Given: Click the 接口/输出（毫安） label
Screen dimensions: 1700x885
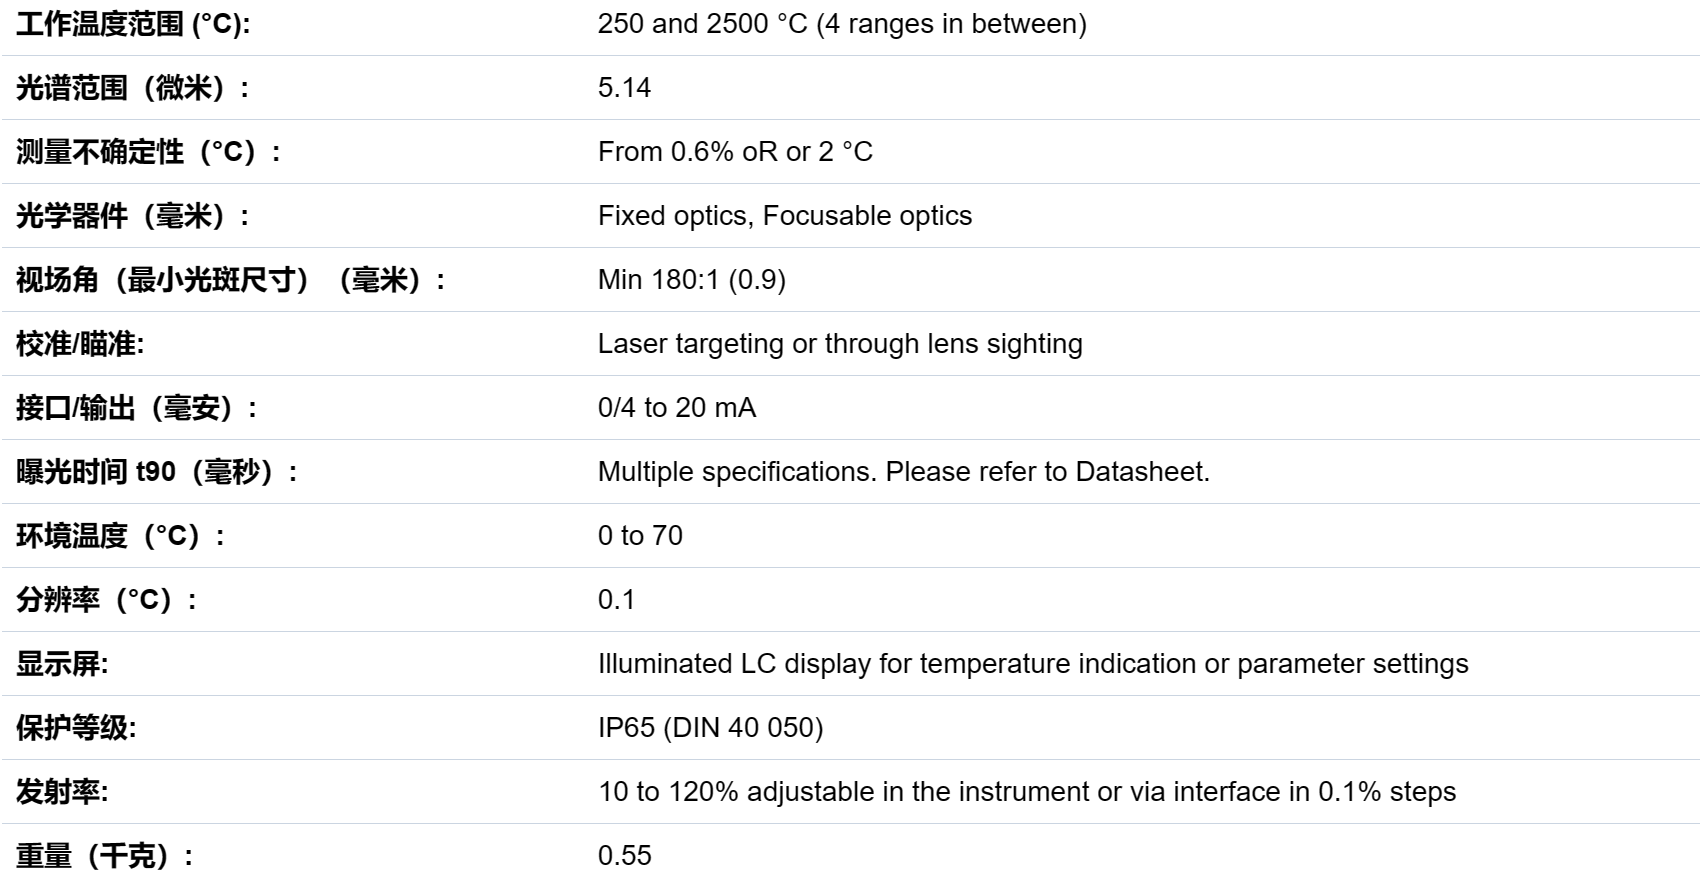Looking at the screenshot, I should coord(137,408).
